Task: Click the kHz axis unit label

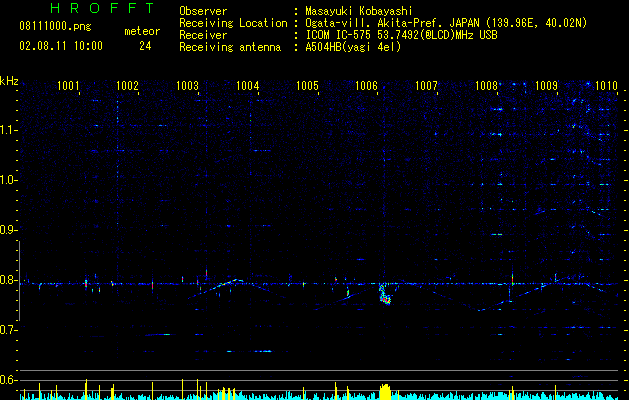Action: point(9,81)
